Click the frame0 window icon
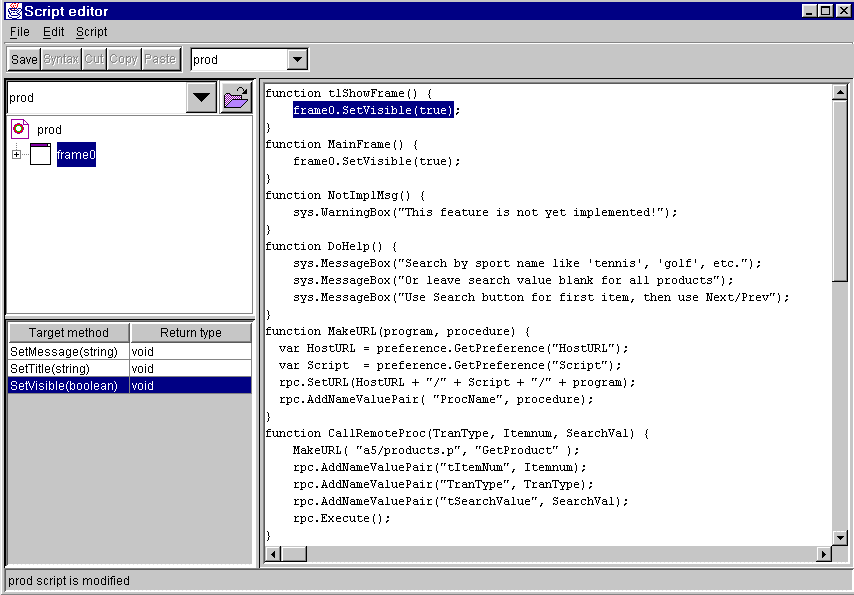The image size is (854, 595). coord(40,154)
